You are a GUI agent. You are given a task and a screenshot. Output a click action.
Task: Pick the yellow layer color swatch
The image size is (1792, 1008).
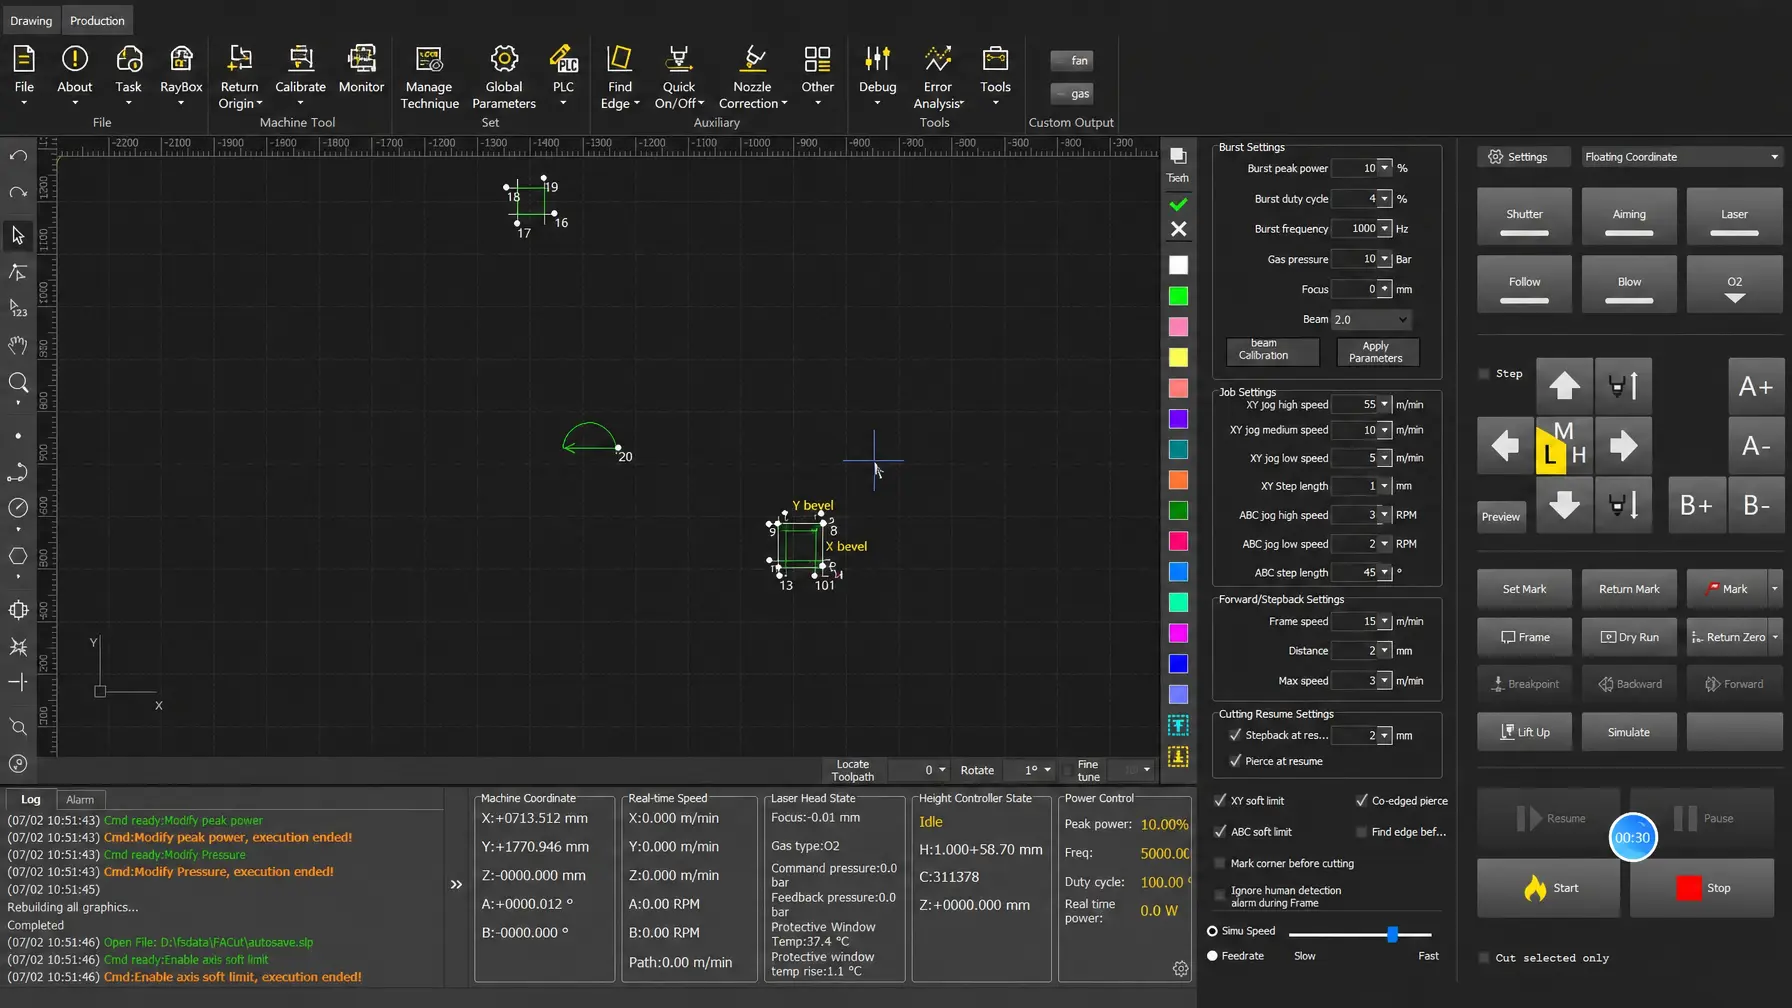coord(1179,357)
